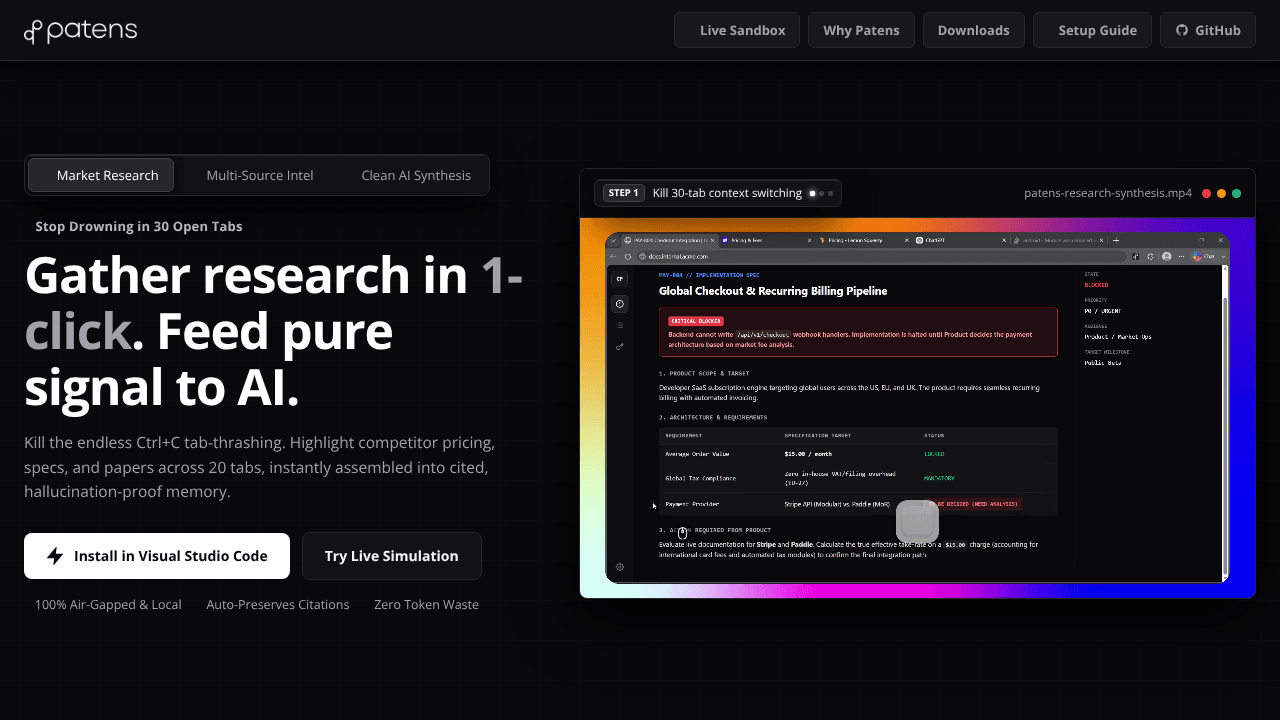Click the 'Zero Token Waste' label
1280x720 pixels.
point(426,604)
